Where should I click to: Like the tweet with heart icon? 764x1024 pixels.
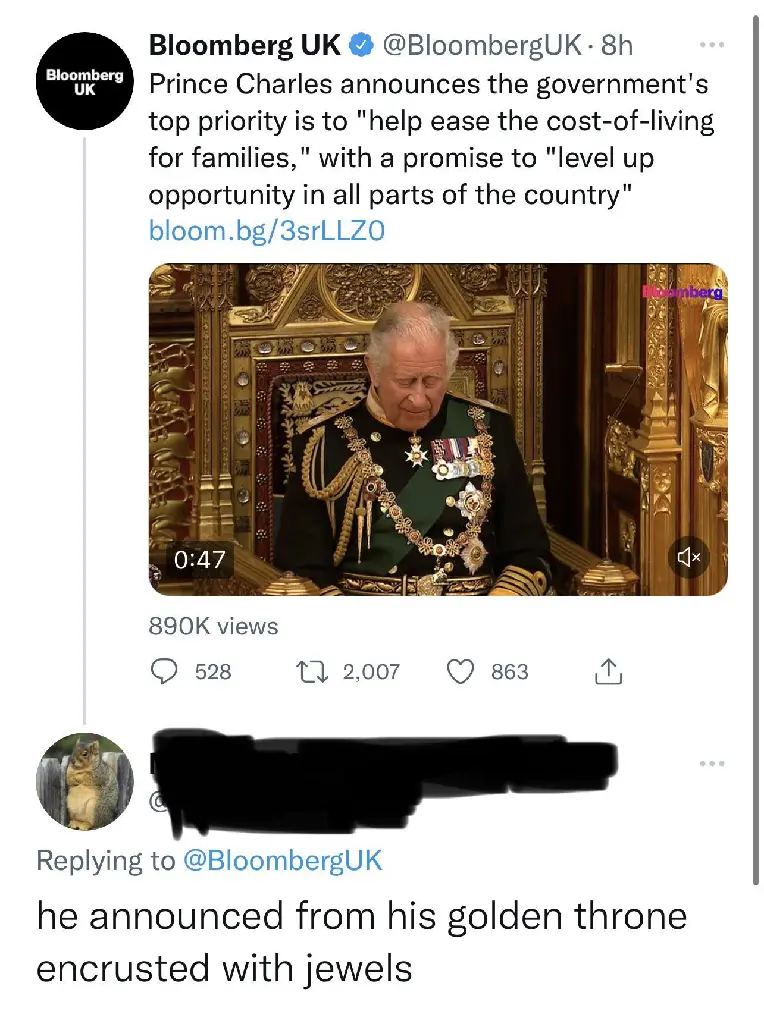[x=460, y=671]
